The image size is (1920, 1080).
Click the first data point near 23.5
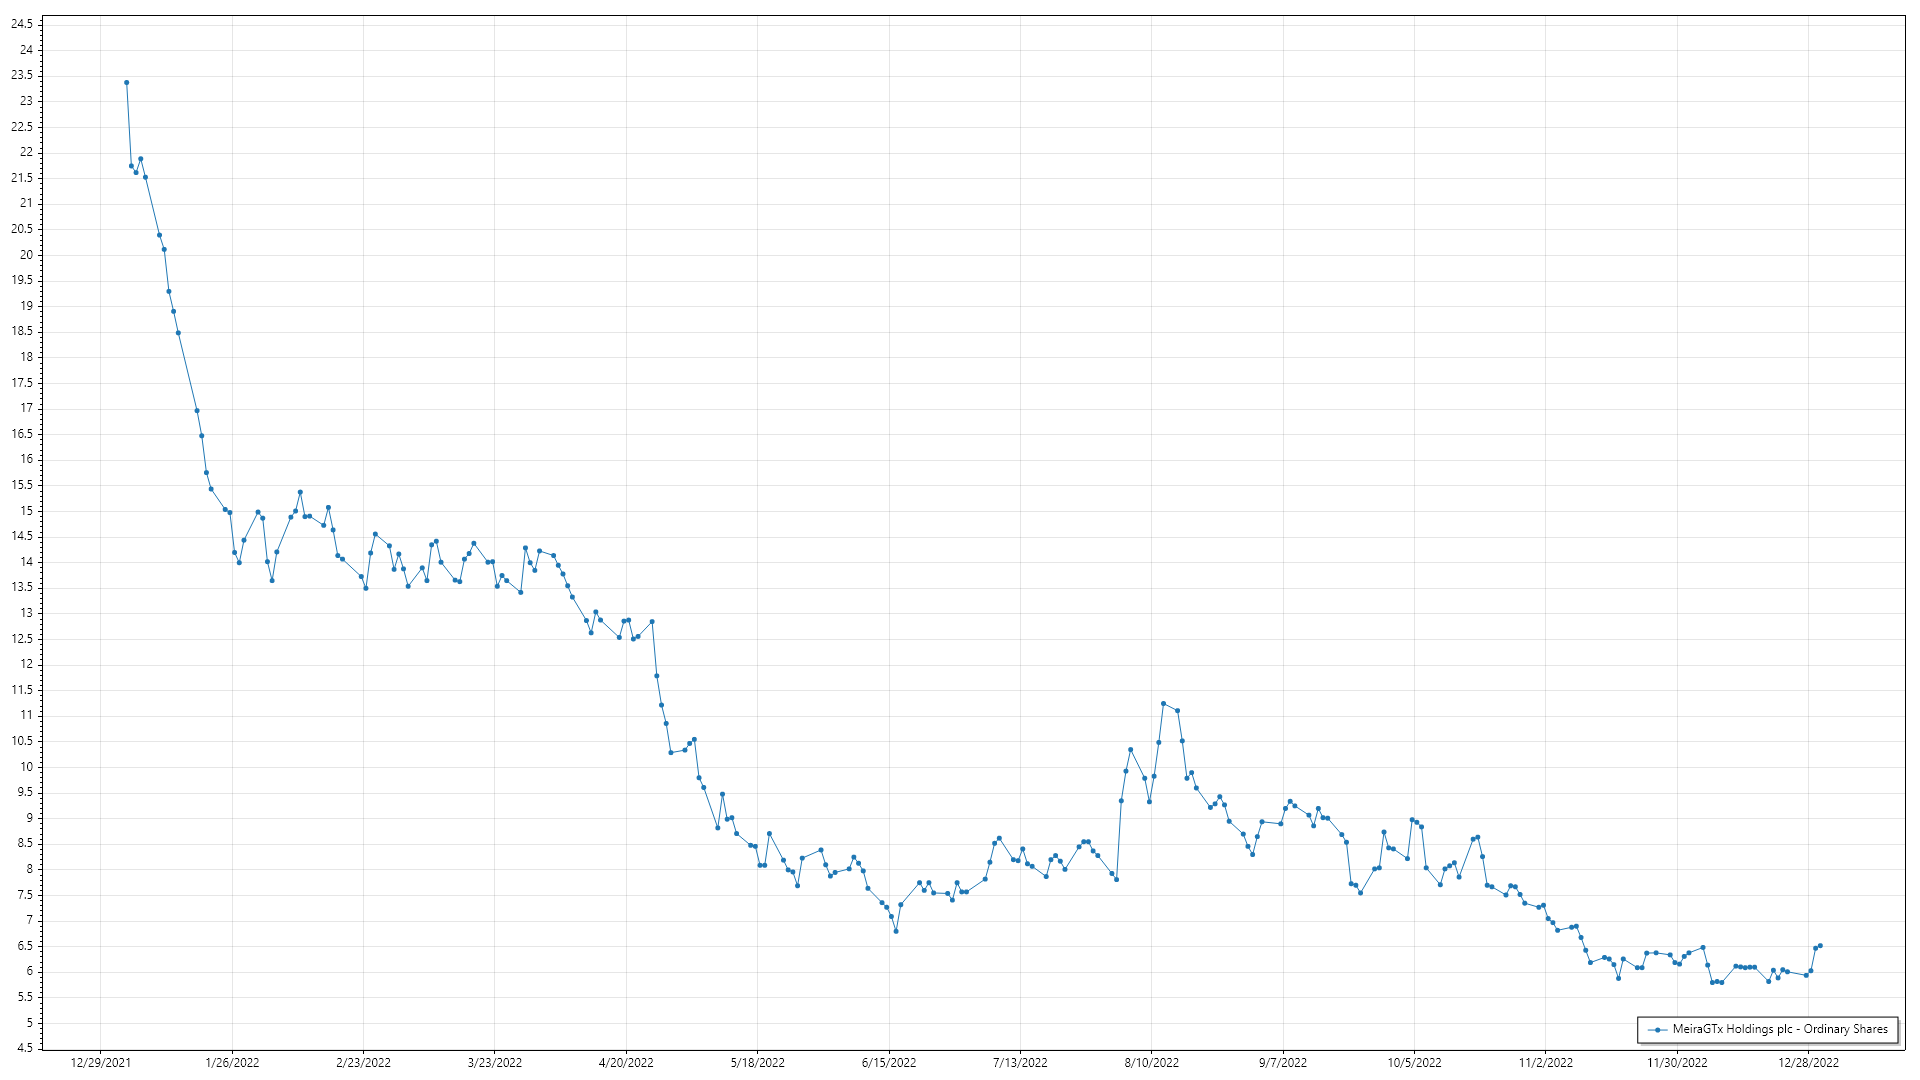[126, 83]
